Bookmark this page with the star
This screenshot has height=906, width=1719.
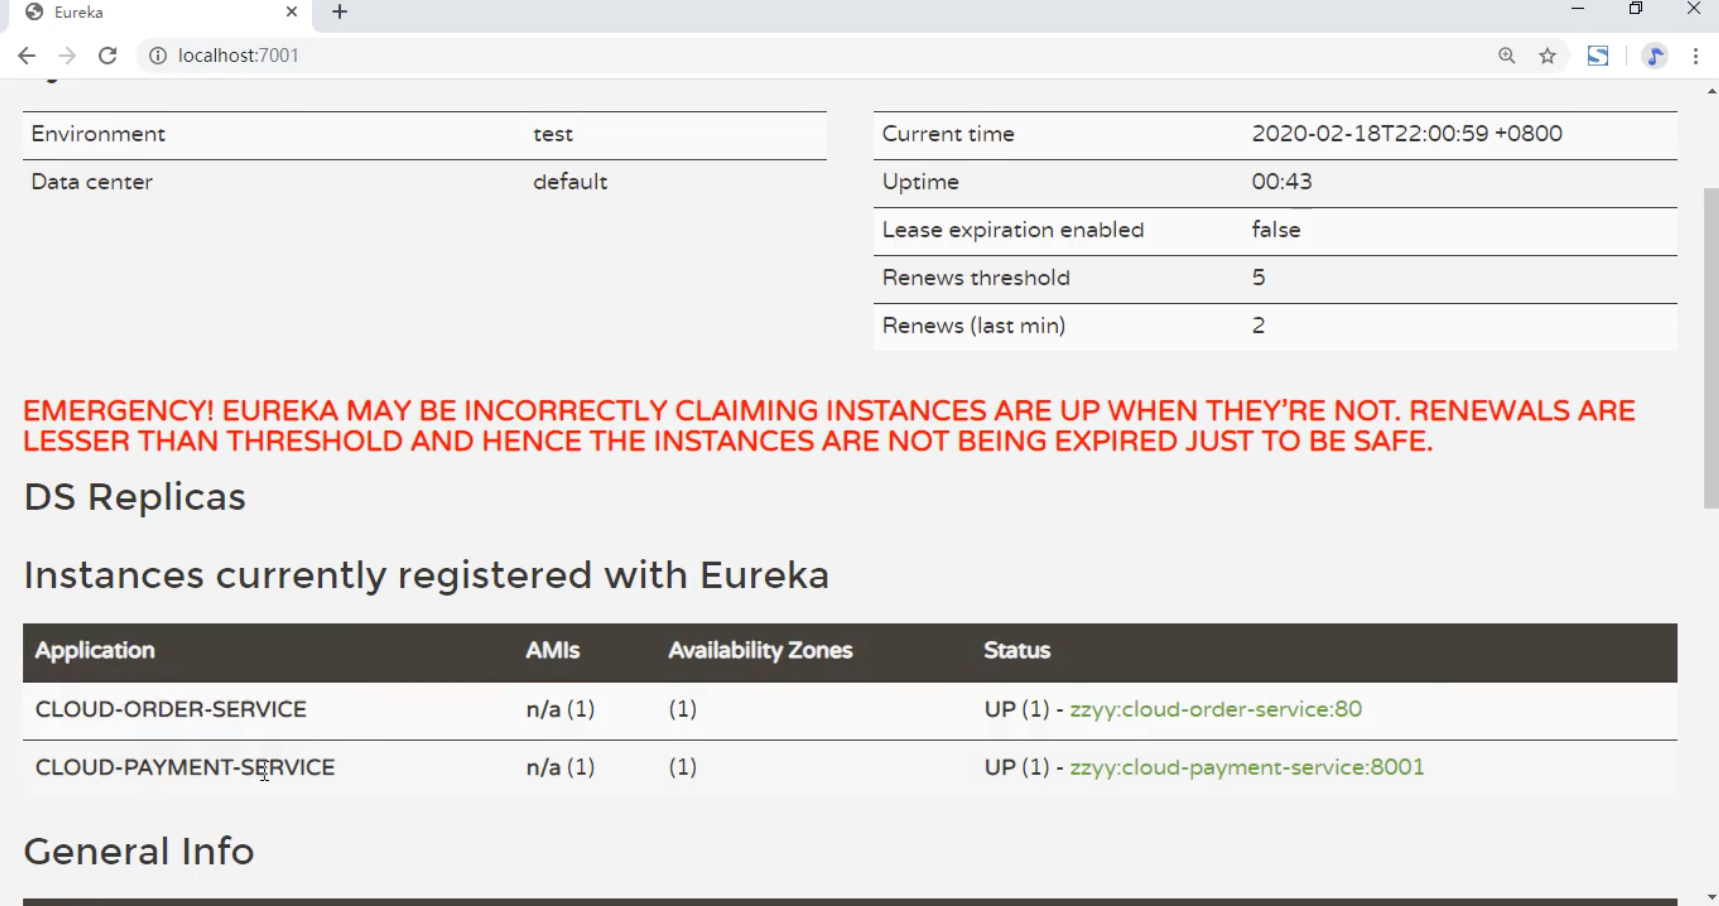click(x=1548, y=56)
